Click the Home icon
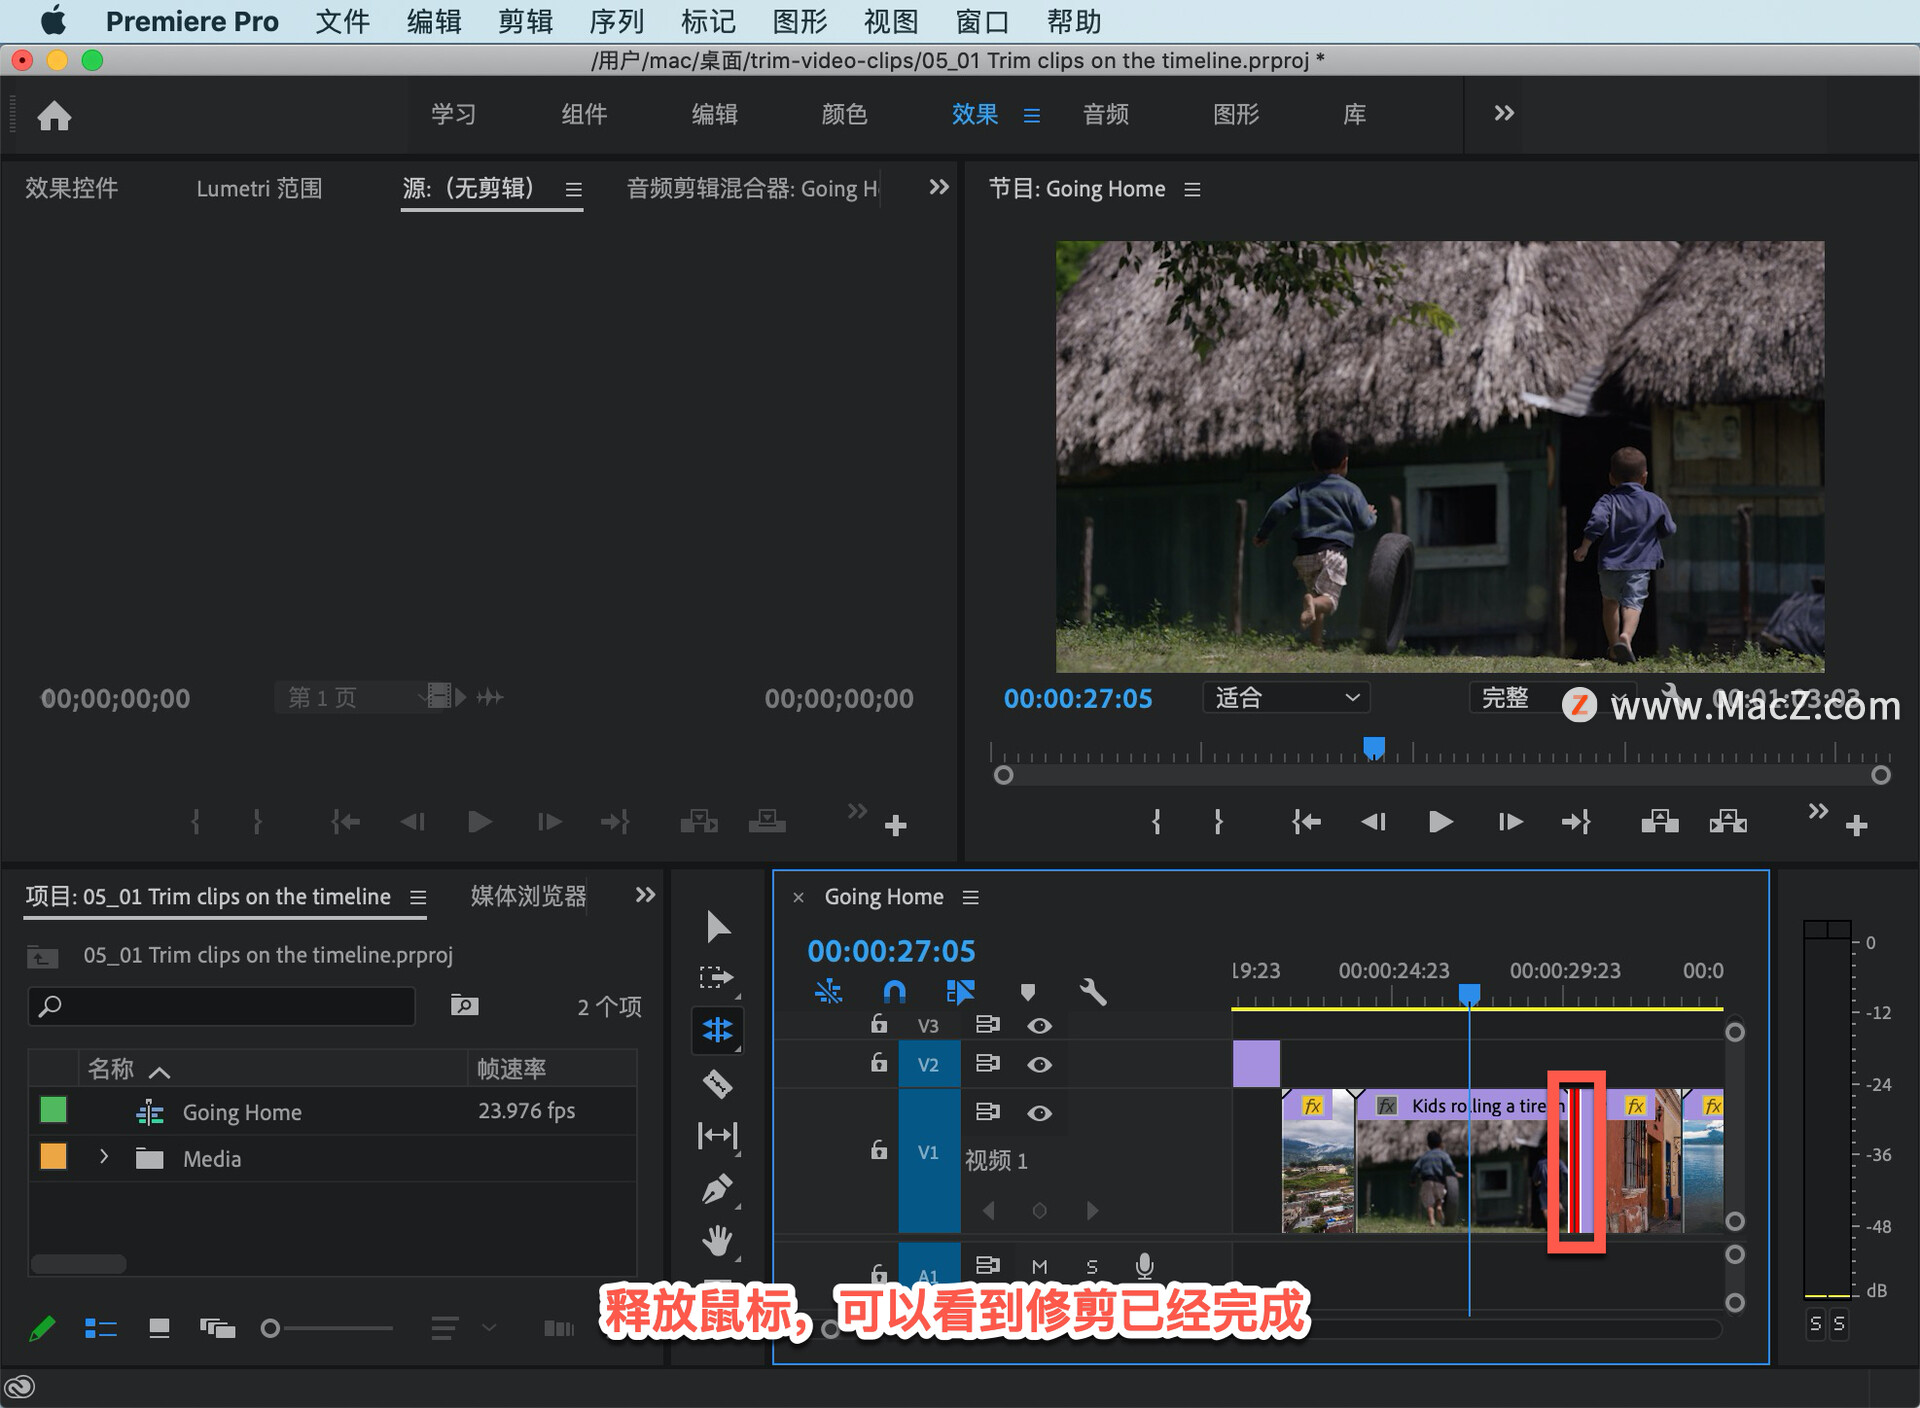 (54, 116)
